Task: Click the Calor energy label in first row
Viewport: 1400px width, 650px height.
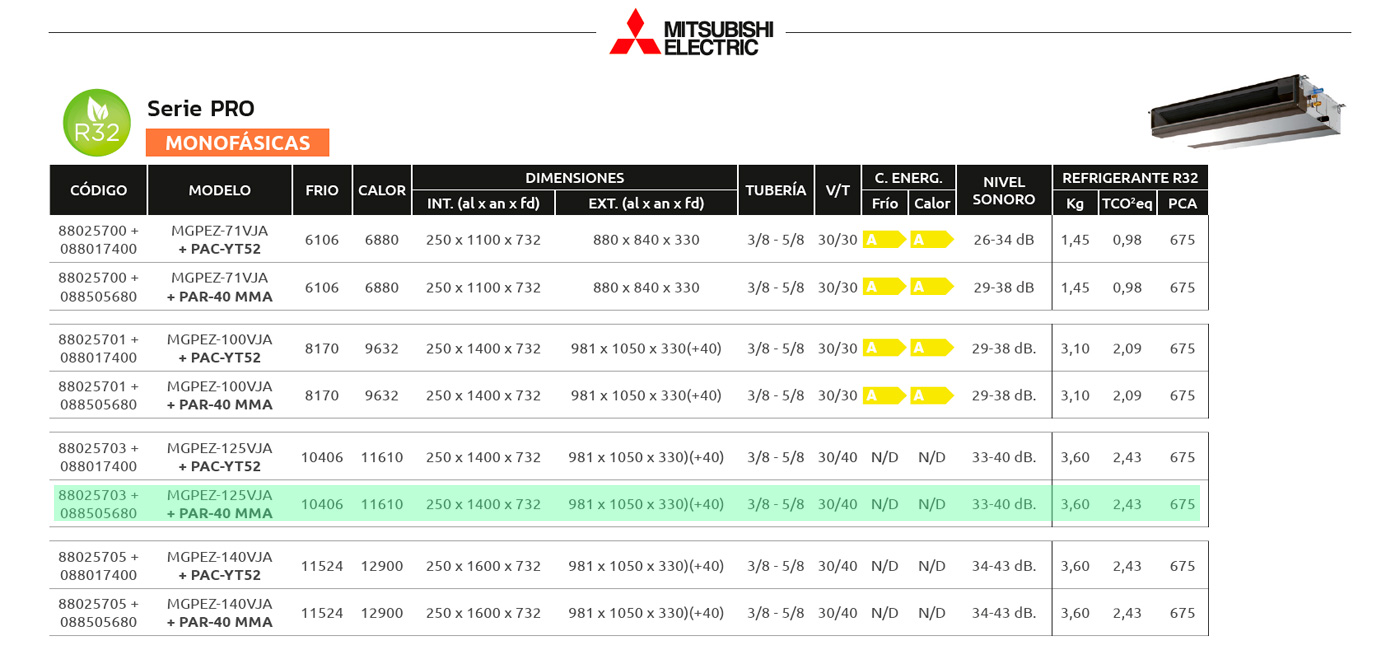Action: tap(931, 240)
